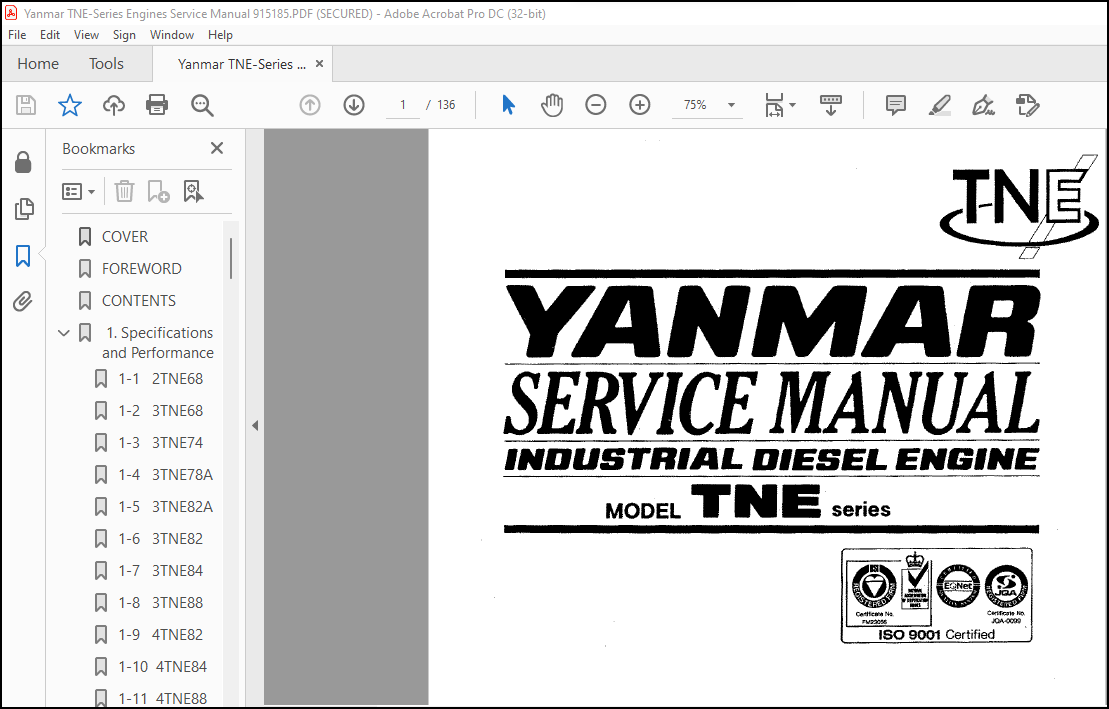Open the Help menu
The height and width of the screenshot is (709, 1109).
tap(220, 35)
